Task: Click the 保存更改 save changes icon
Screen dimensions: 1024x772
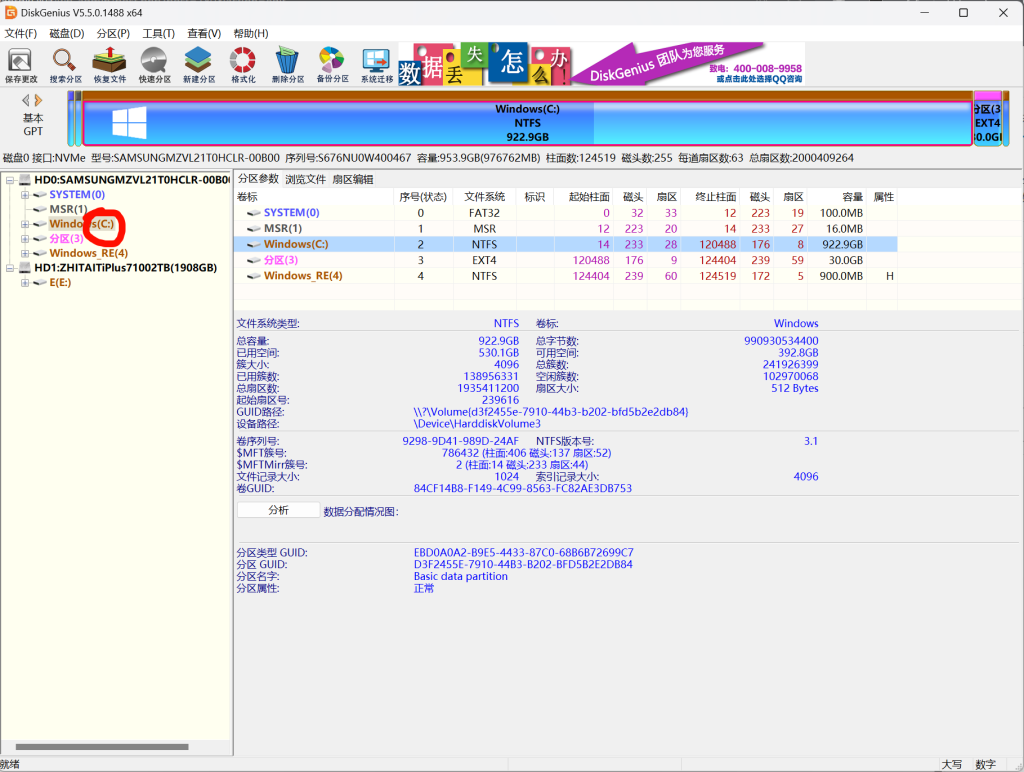Action: [x=21, y=65]
